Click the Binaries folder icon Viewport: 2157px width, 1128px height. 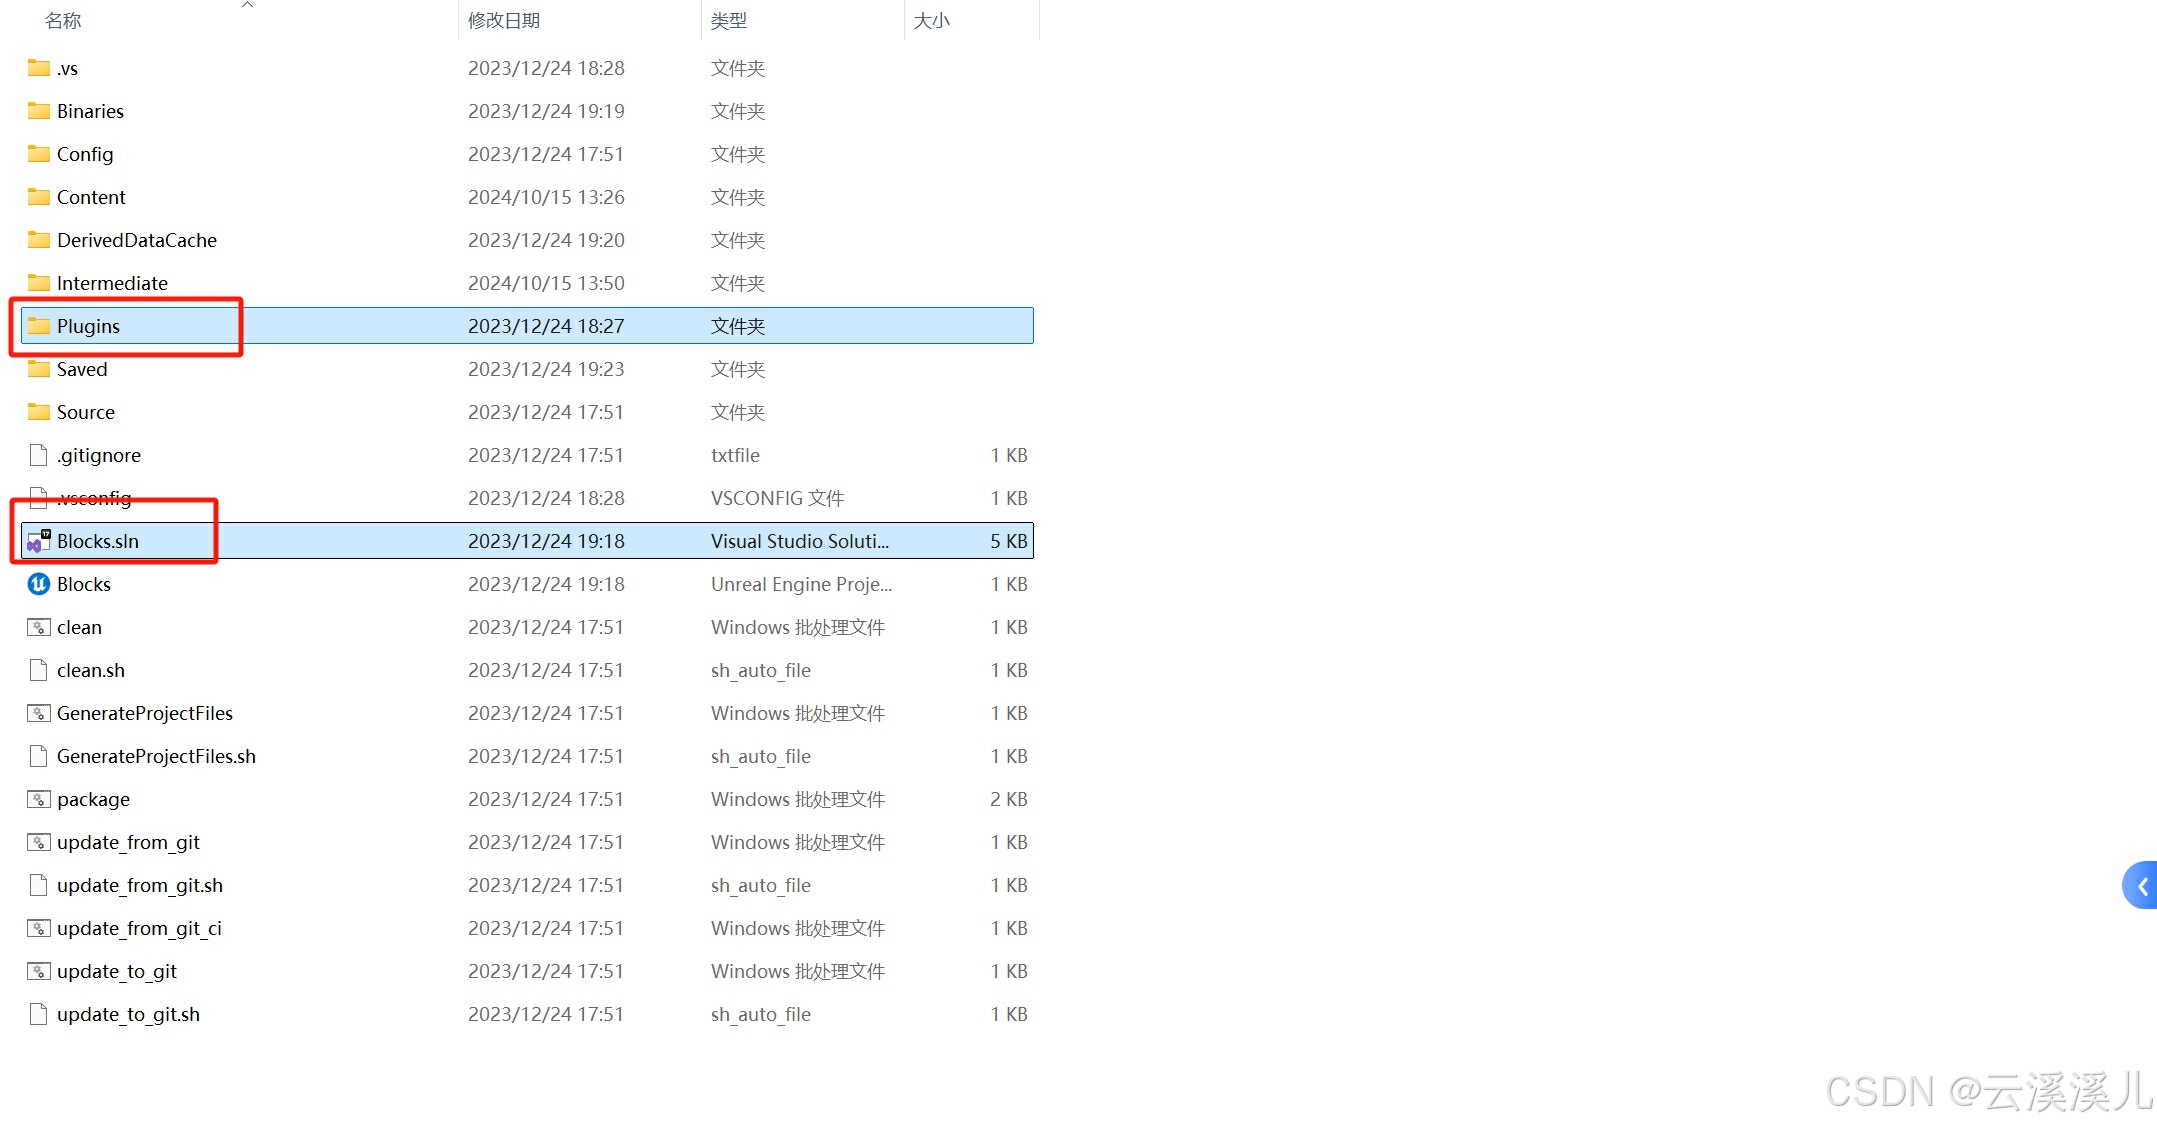point(38,111)
